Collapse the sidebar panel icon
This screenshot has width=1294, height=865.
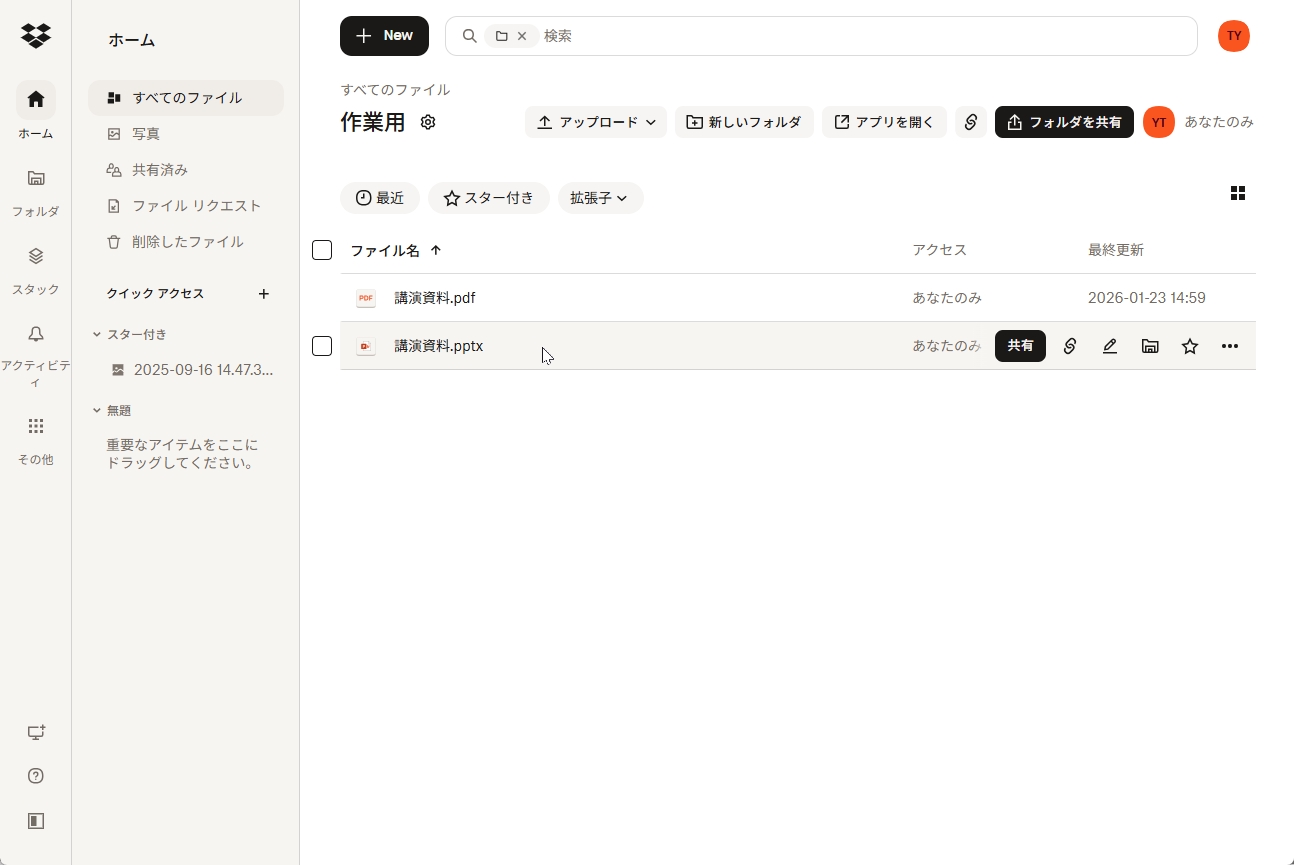[x=36, y=821]
